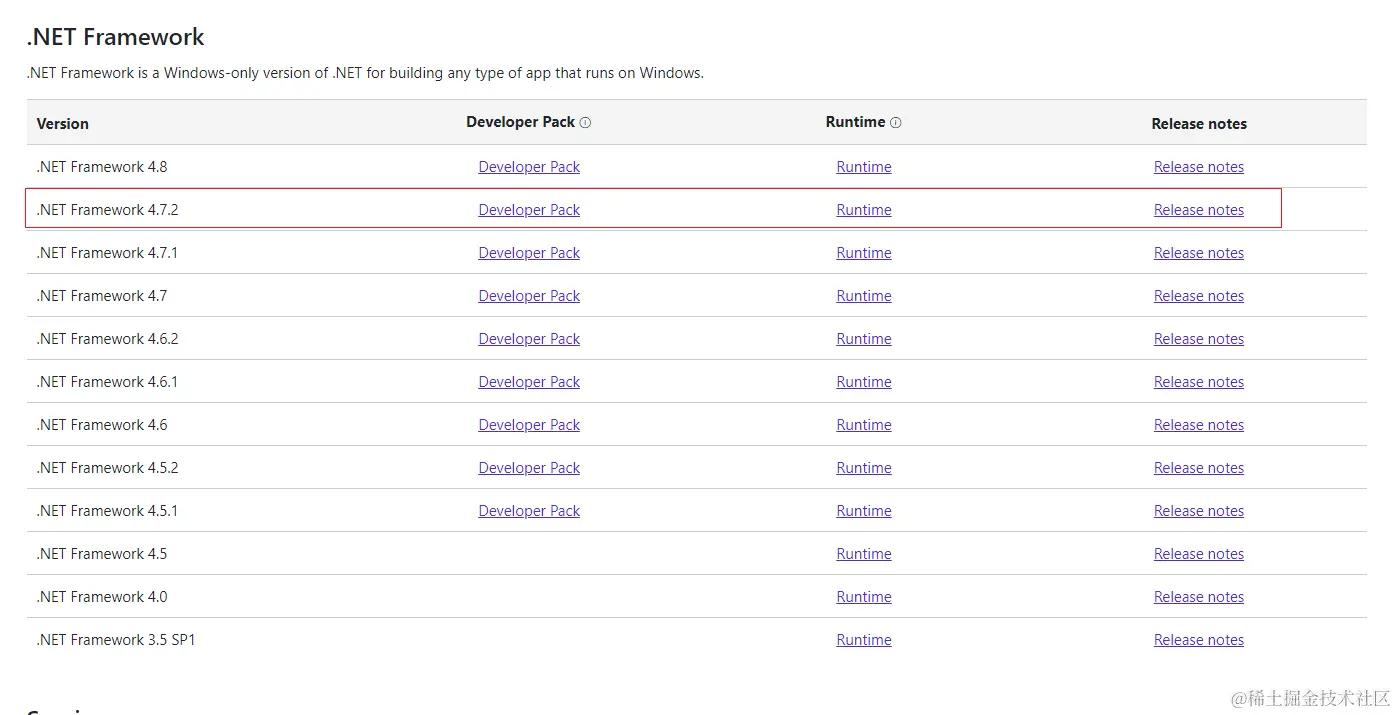View .NET Framework 4.6.1 Release notes
The image size is (1397, 715).
click(1199, 382)
